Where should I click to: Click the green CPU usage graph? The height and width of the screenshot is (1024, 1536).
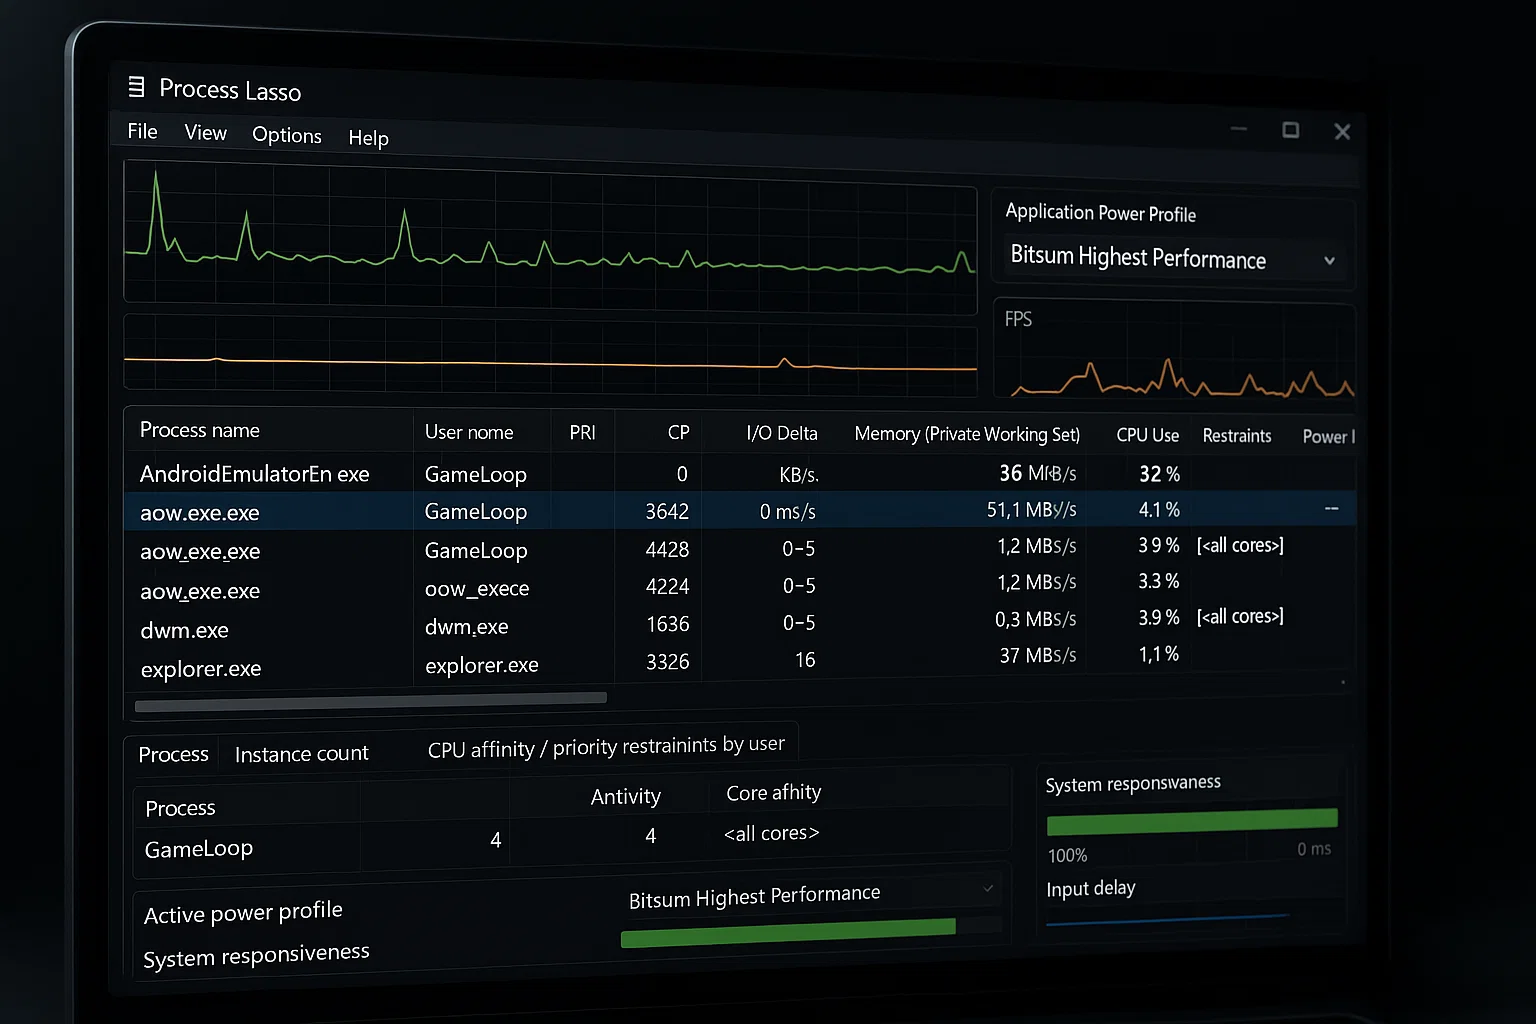coord(550,236)
